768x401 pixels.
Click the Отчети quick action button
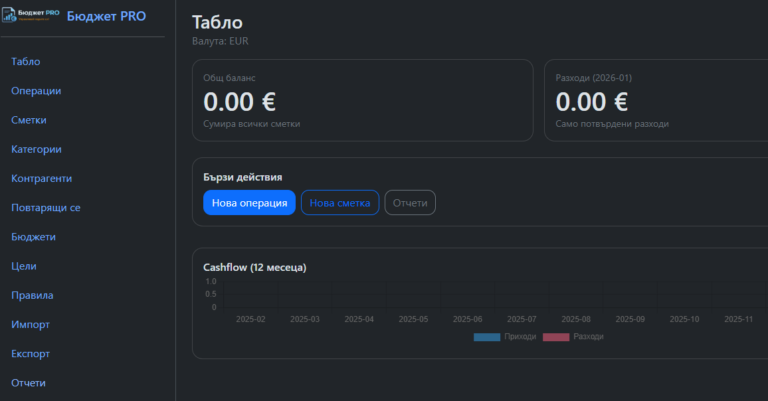coord(410,203)
